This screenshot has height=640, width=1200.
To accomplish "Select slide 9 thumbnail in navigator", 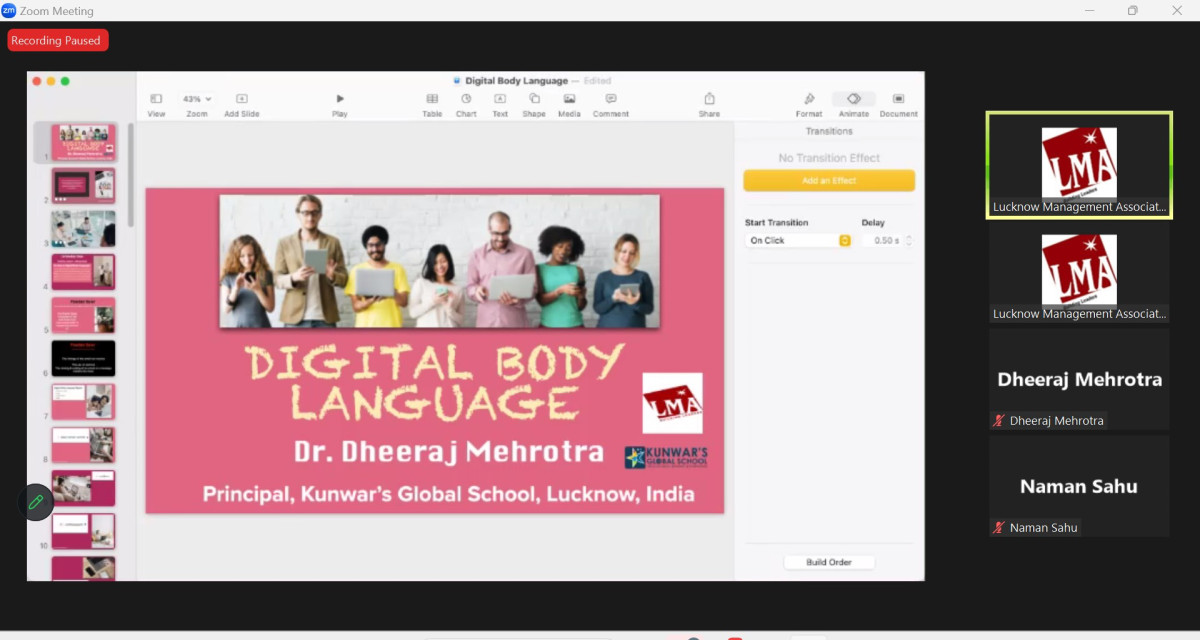I will tap(83, 488).
